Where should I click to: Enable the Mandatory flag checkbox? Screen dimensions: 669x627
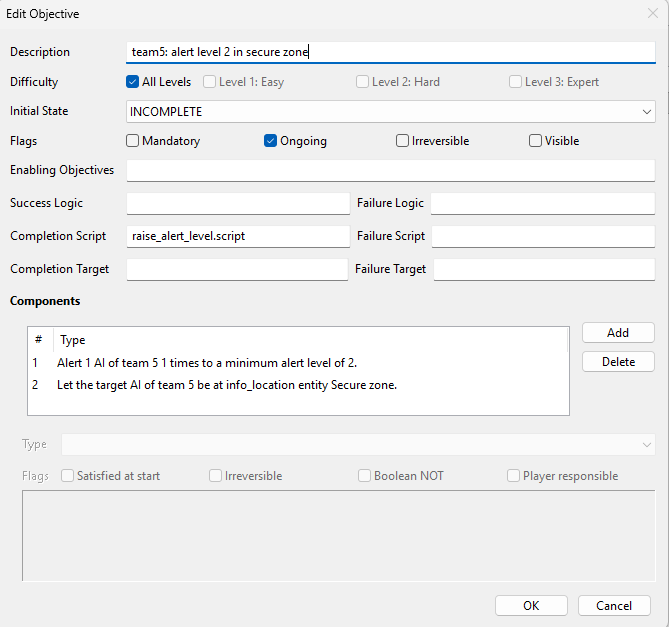tap(133, 141)
